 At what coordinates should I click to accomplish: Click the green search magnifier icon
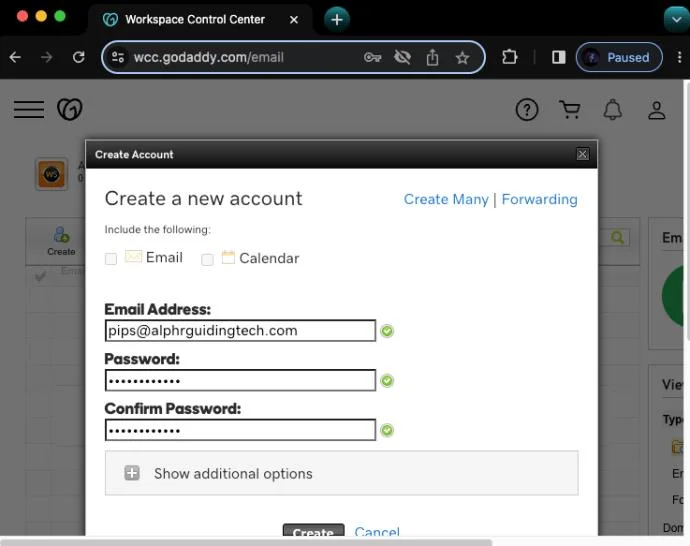pos(617,238)
